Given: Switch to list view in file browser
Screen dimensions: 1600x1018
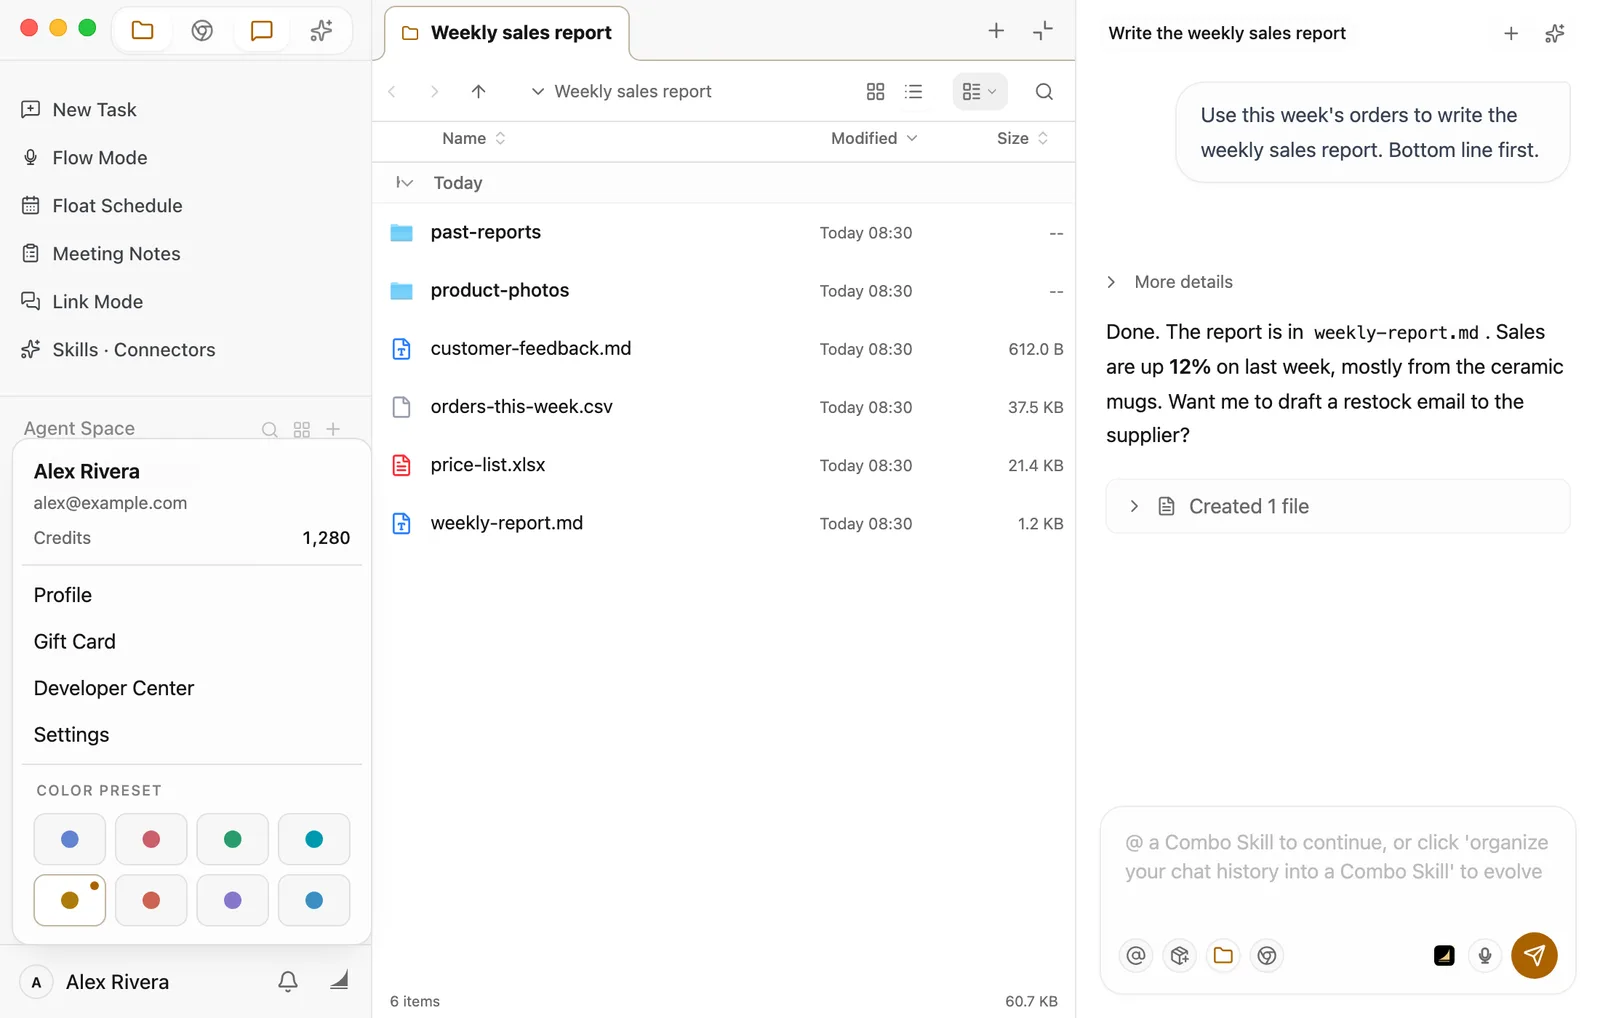Looking at the screenshot, I should pos(913,92).
